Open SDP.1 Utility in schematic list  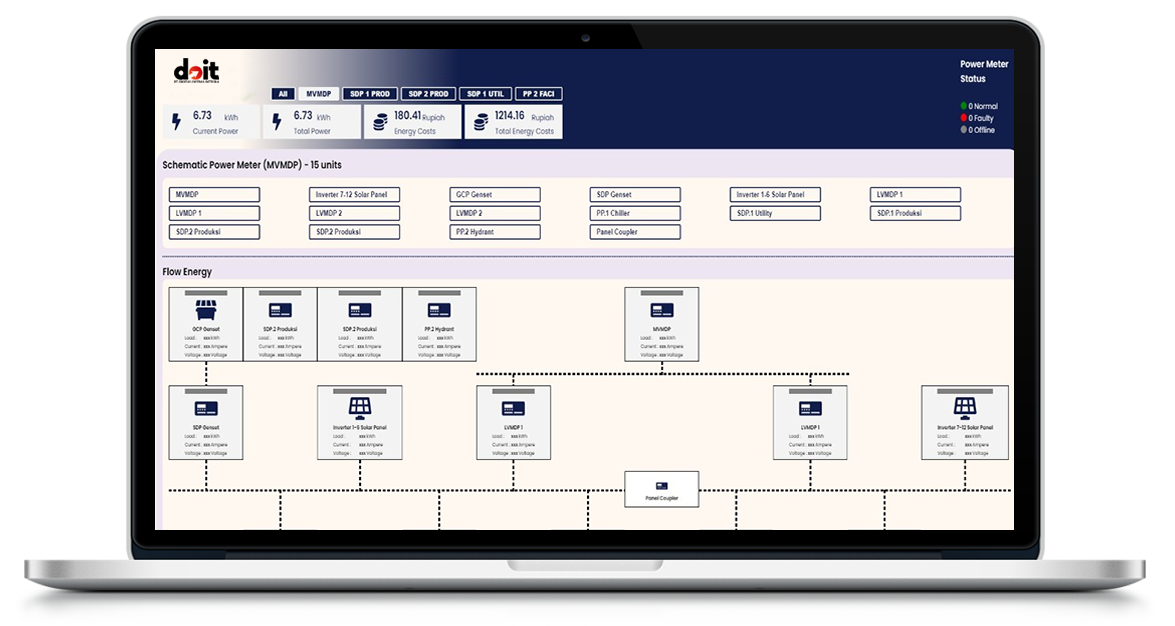[776, 214]
